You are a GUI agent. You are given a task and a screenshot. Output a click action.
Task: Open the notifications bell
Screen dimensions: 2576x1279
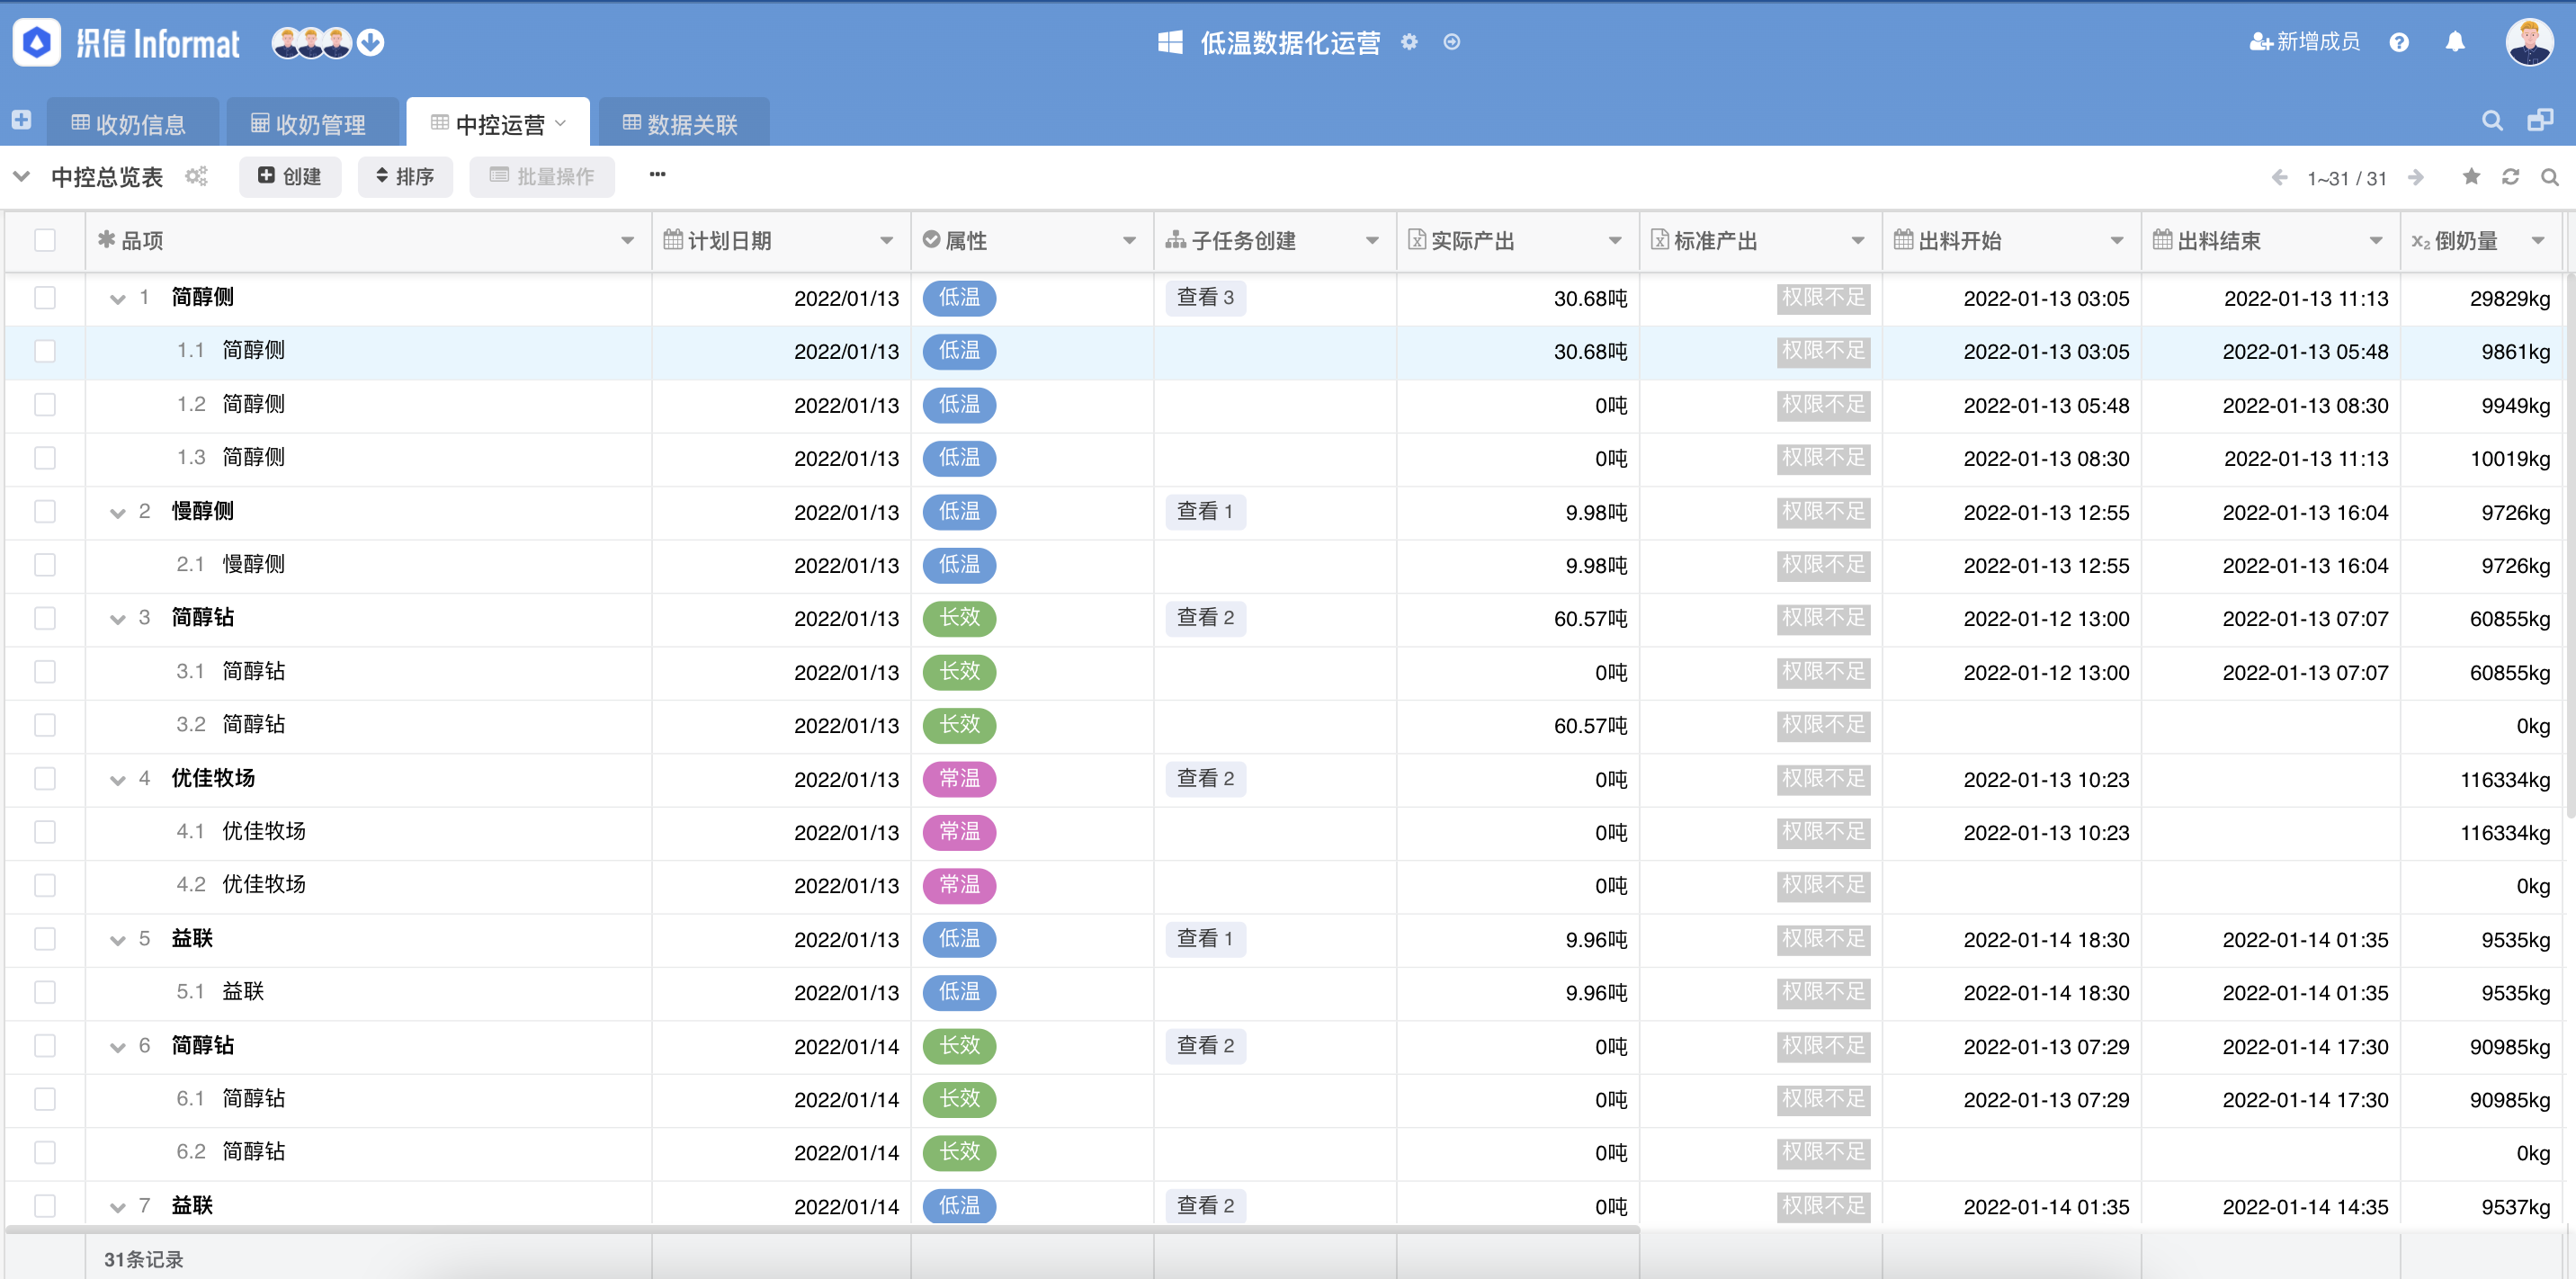(x=2455, y=42)
